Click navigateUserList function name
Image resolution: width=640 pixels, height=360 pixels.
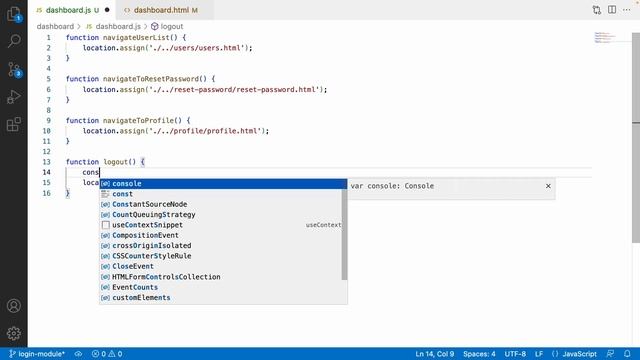coord(136,38)
